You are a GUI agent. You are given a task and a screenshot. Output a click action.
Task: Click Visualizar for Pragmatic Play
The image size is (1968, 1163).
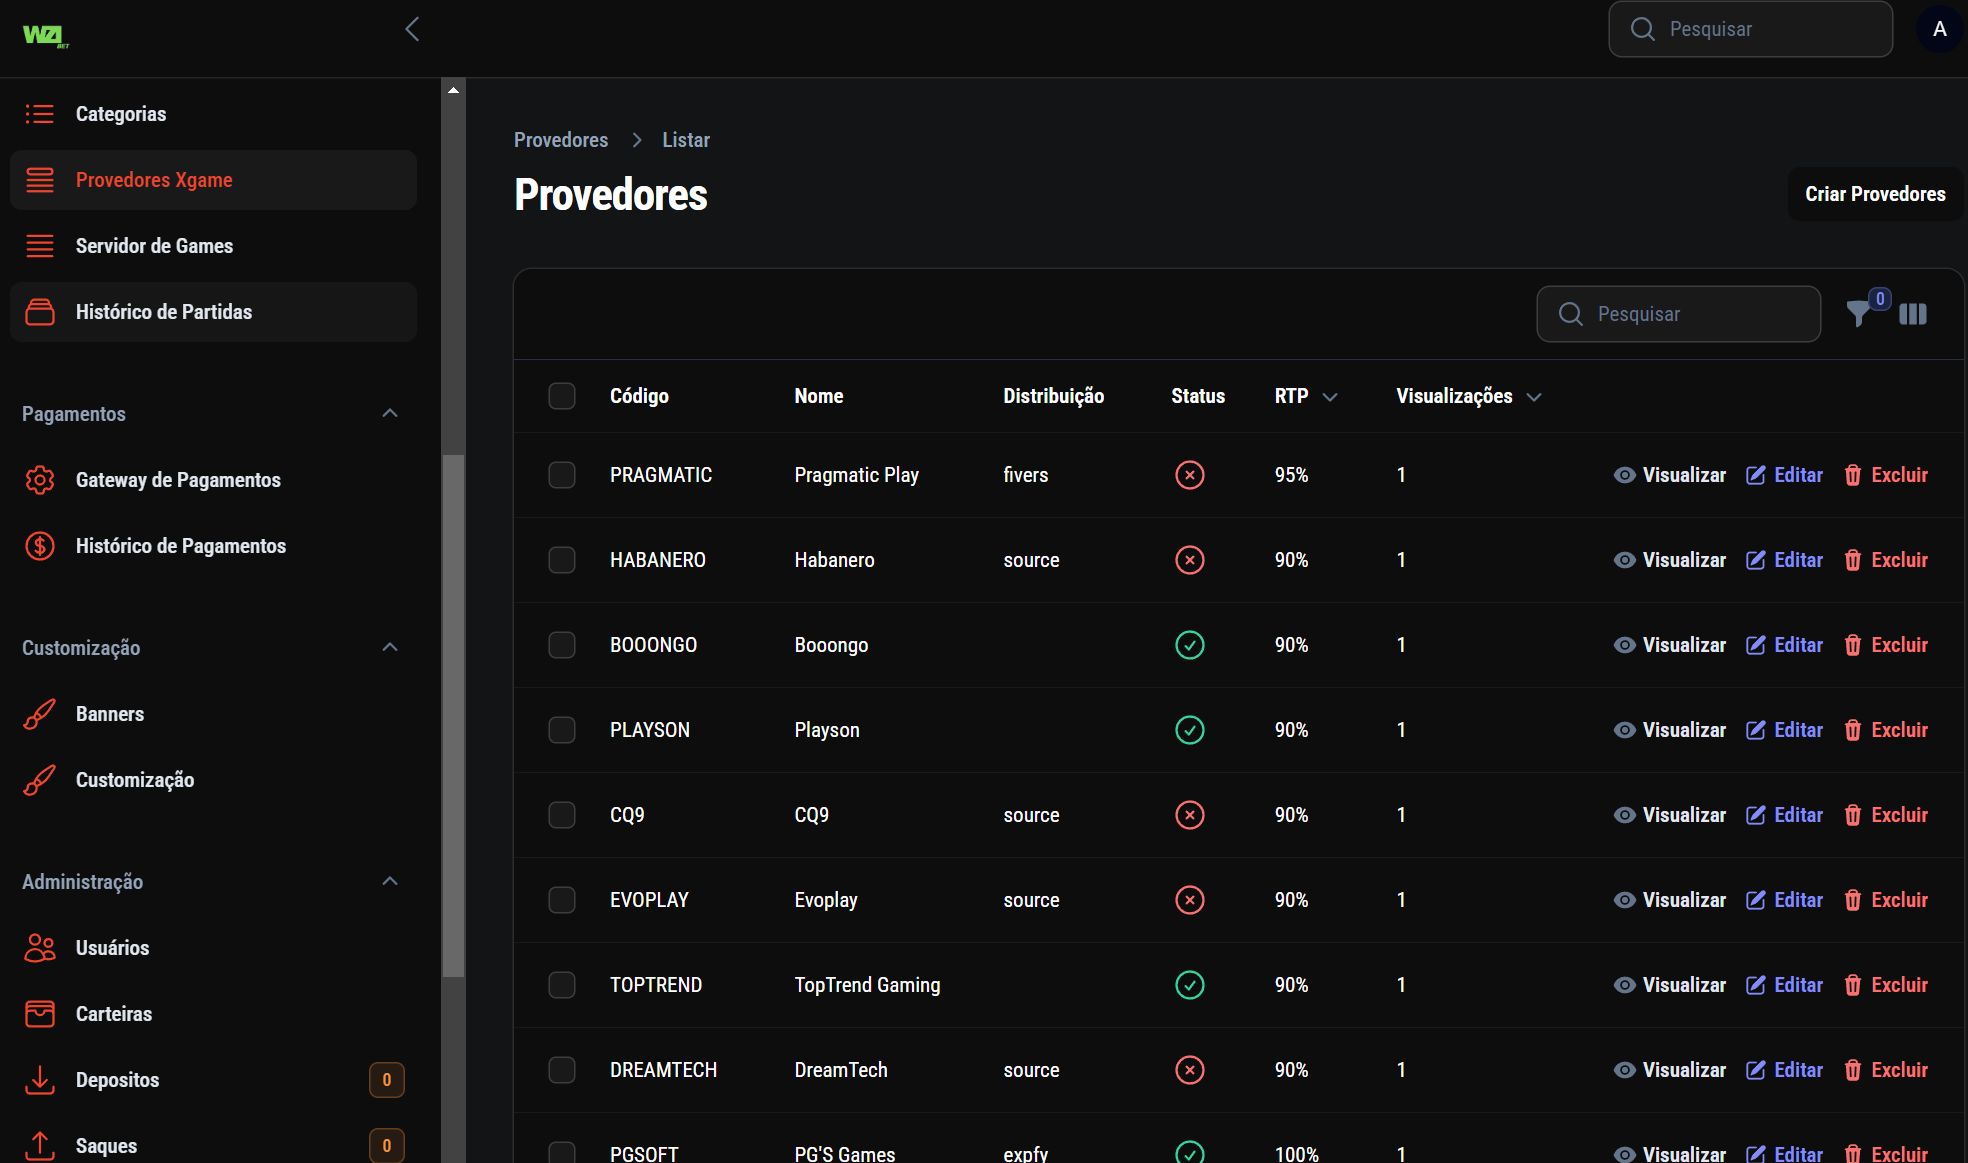point(1670,475)
